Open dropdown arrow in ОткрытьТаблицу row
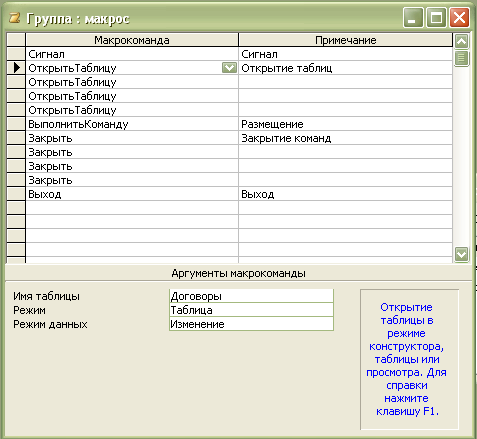The image size is (477, 439). 229,68
